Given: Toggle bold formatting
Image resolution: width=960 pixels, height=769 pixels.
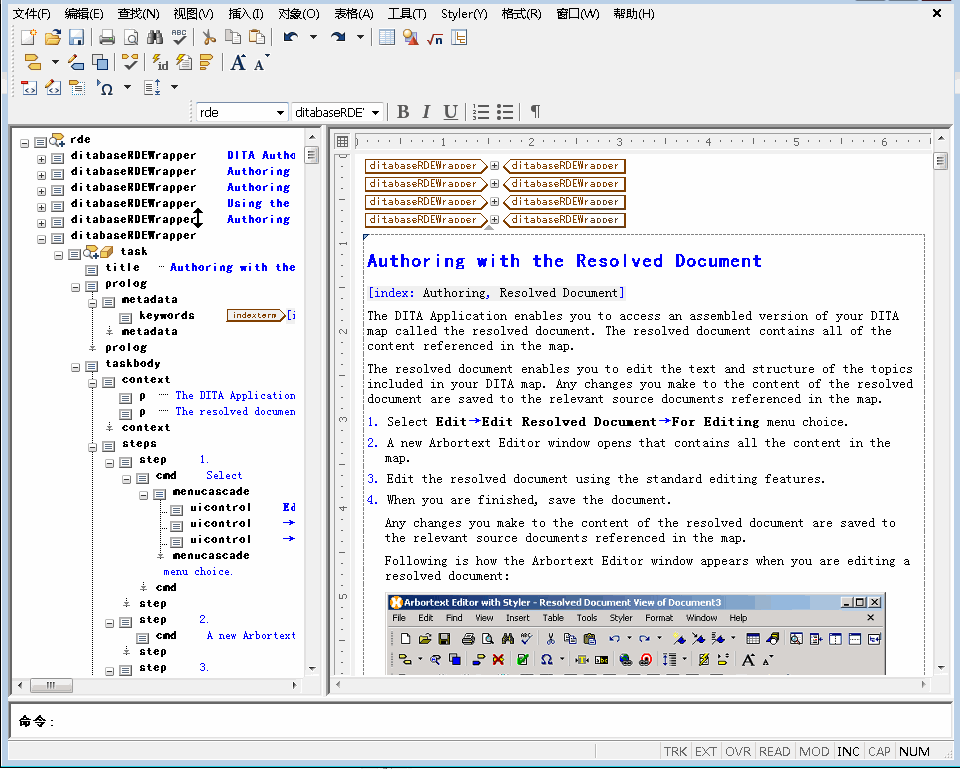Looking at the screenshot, I should (x=403, y=111).
